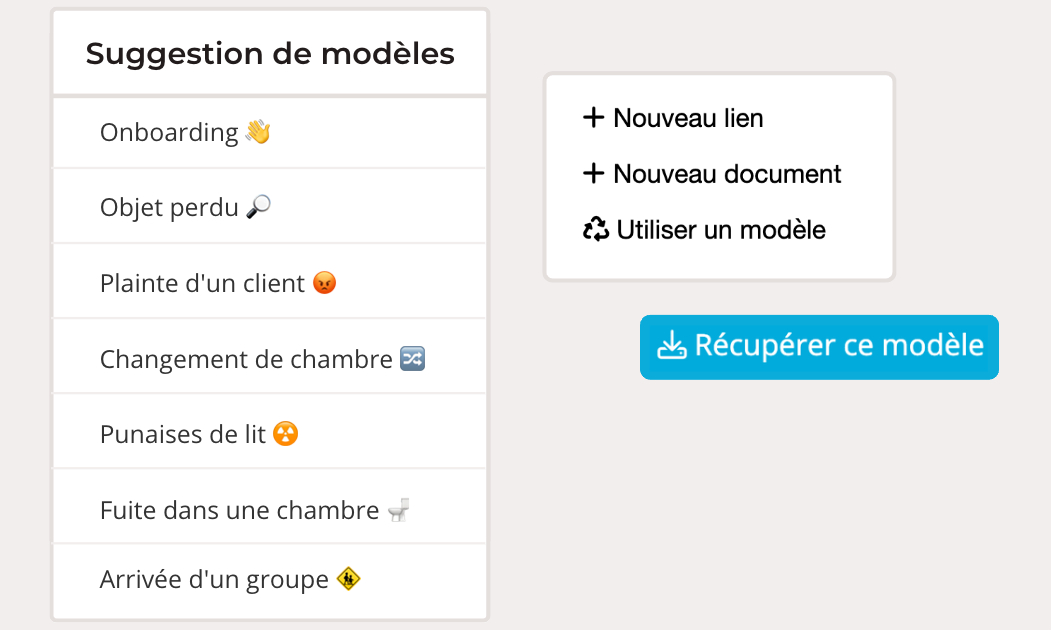Click the Suggestion de modèles header
This screenshot has width=1051, height=630.
coord(270,53)
